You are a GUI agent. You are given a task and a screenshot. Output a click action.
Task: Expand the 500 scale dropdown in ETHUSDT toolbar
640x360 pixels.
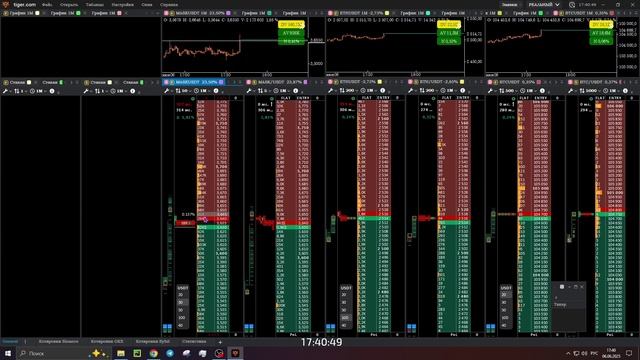(x=350, y=91)
